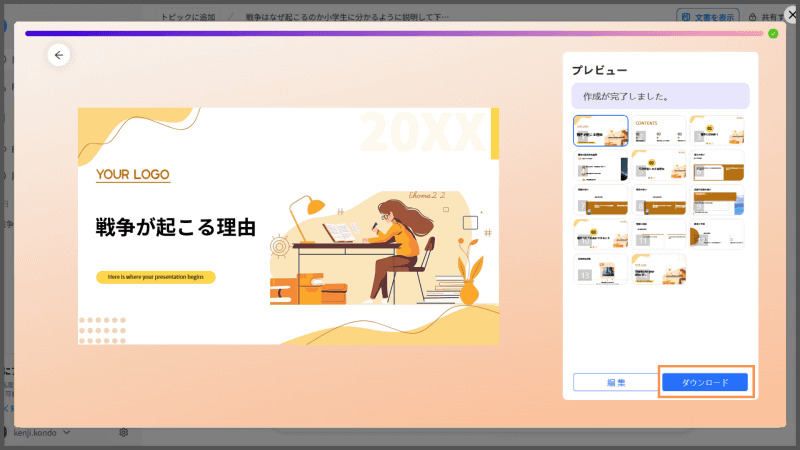Viewport: 800px width, 450px height.
Task: Select slide thumbnail 13
Action: point(601,269)
